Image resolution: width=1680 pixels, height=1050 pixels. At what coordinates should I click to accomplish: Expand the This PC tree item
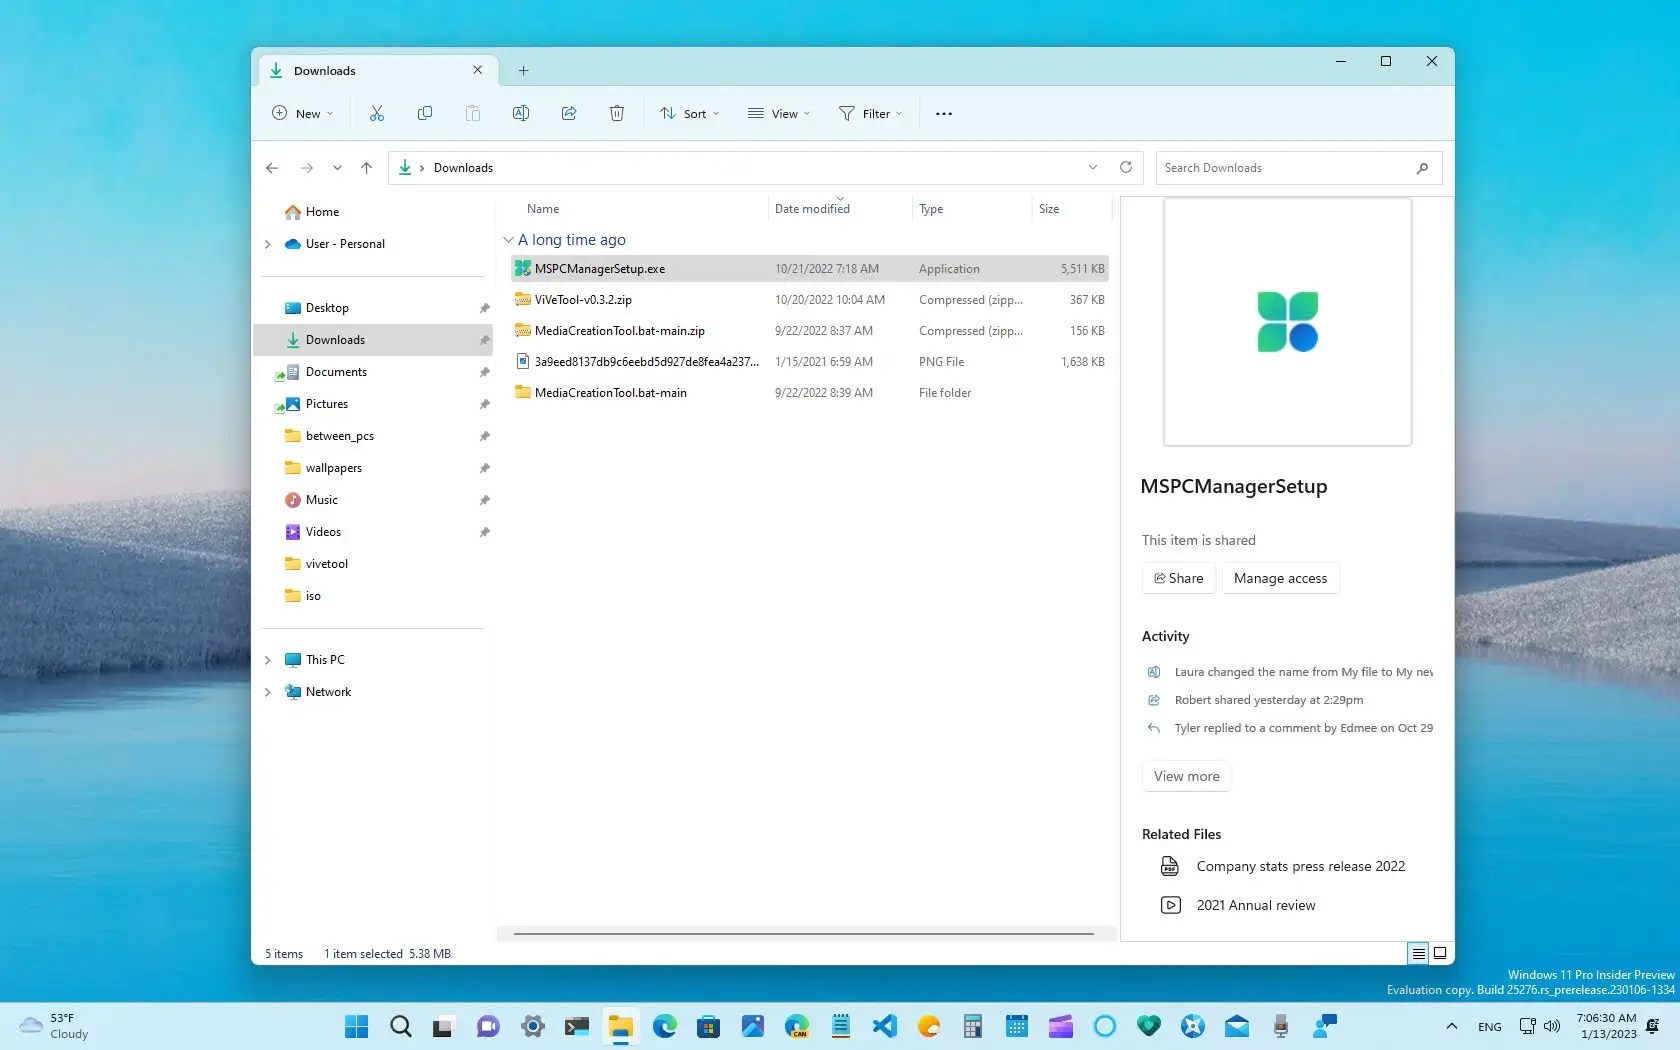(x=267, y=660)
